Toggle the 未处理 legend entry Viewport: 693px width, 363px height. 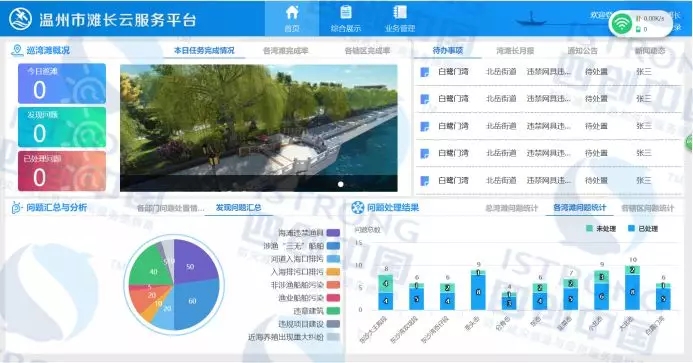point(601,229)
